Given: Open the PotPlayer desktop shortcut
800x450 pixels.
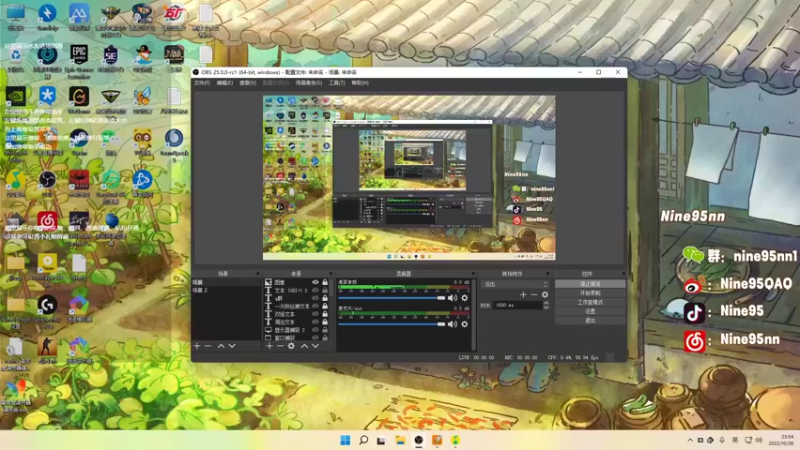Looking at the screenshot, I should click(47, 264).
